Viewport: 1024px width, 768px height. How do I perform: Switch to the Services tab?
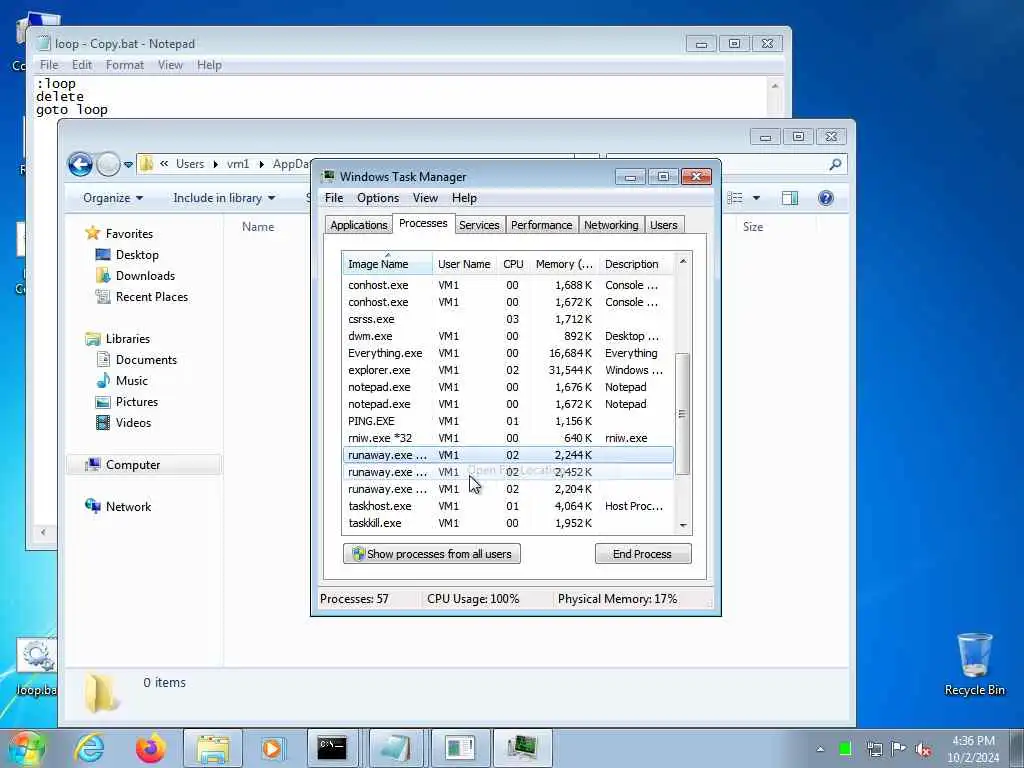479,225
